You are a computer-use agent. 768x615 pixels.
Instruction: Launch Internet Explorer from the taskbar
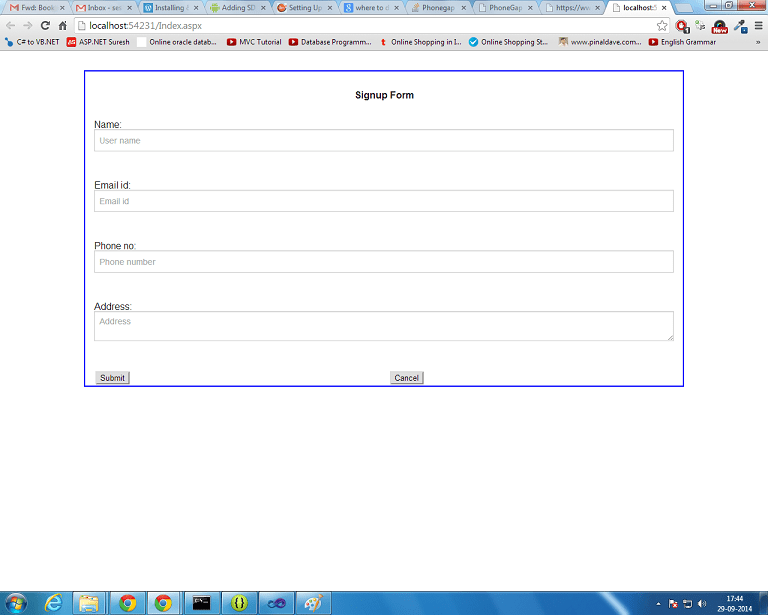(53, 603)
